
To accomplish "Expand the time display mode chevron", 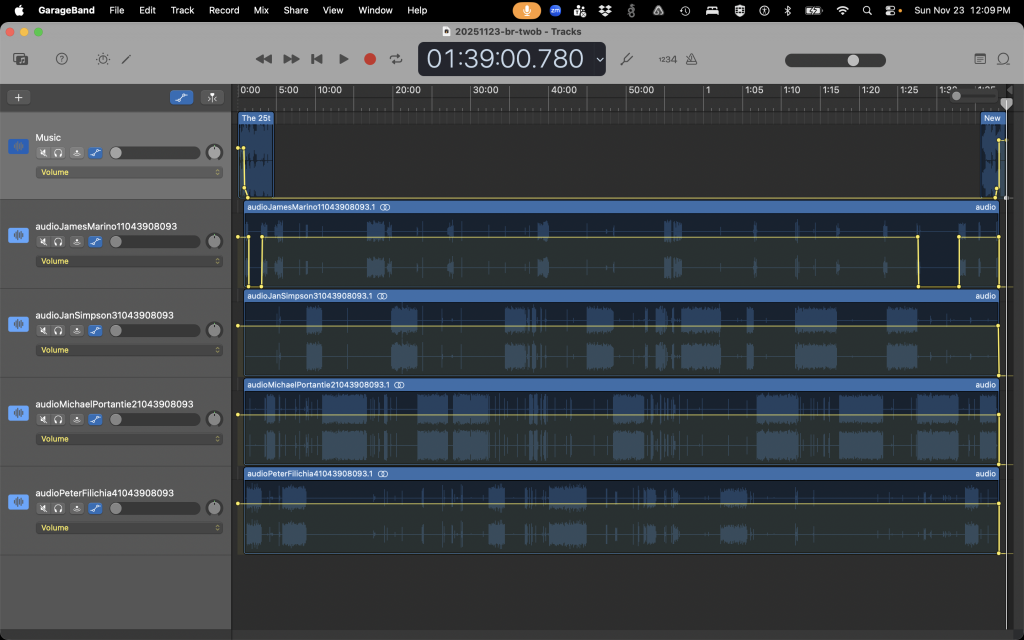I will (599, 59).
